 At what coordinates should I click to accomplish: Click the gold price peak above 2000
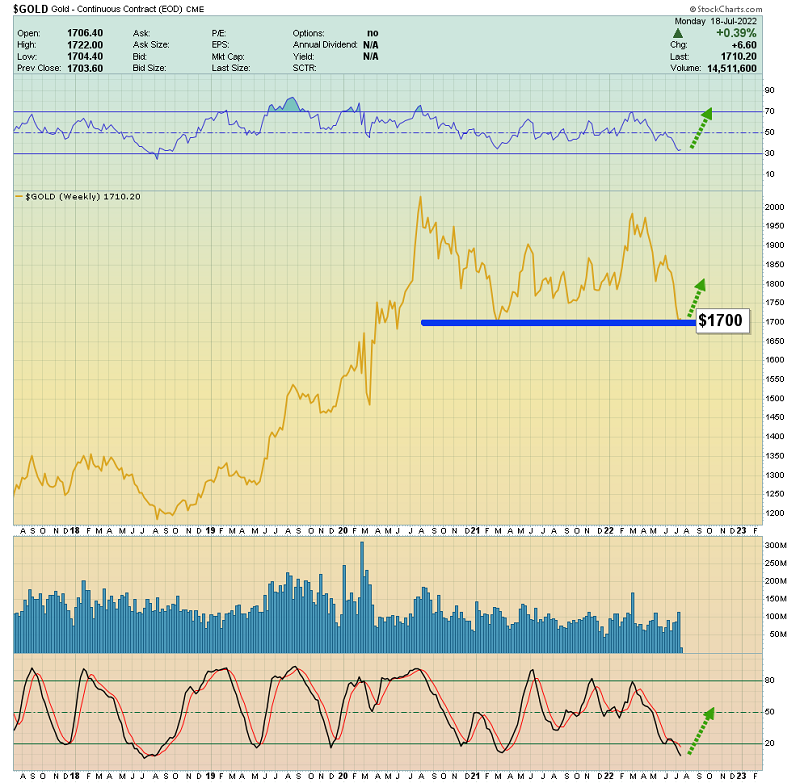pos(420,198)
